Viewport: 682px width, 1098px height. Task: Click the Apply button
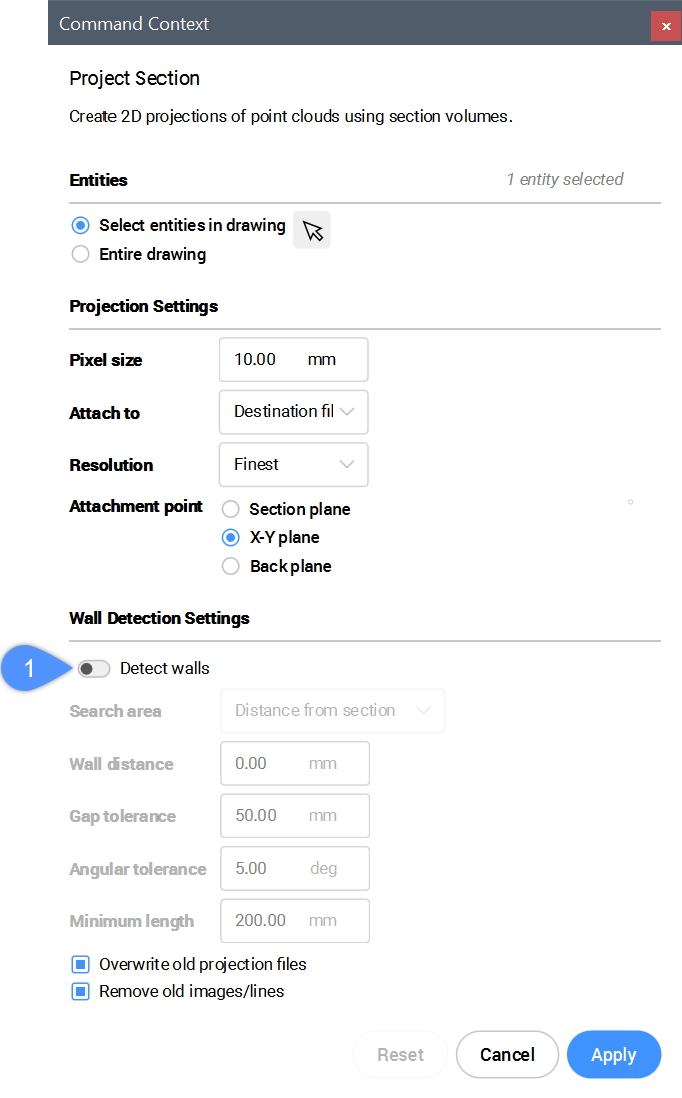[x=613, y=1055]
